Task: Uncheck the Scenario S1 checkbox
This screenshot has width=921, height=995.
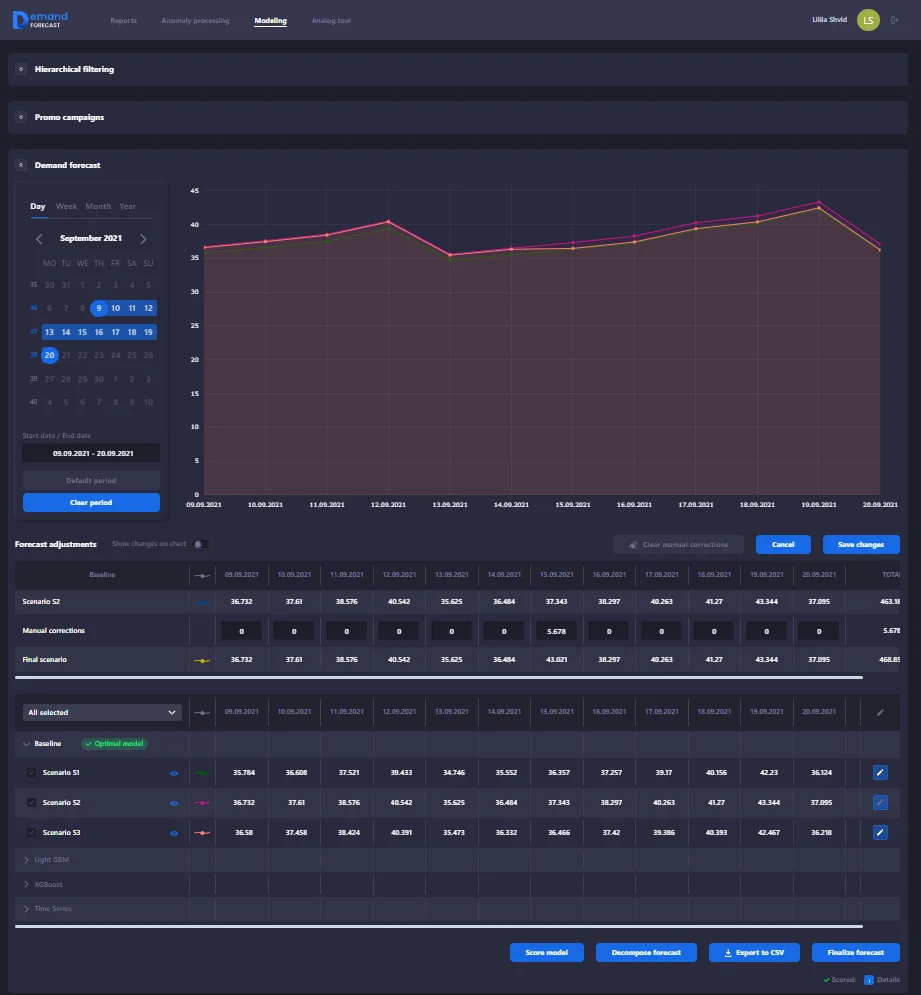Action: pos(31,773)
